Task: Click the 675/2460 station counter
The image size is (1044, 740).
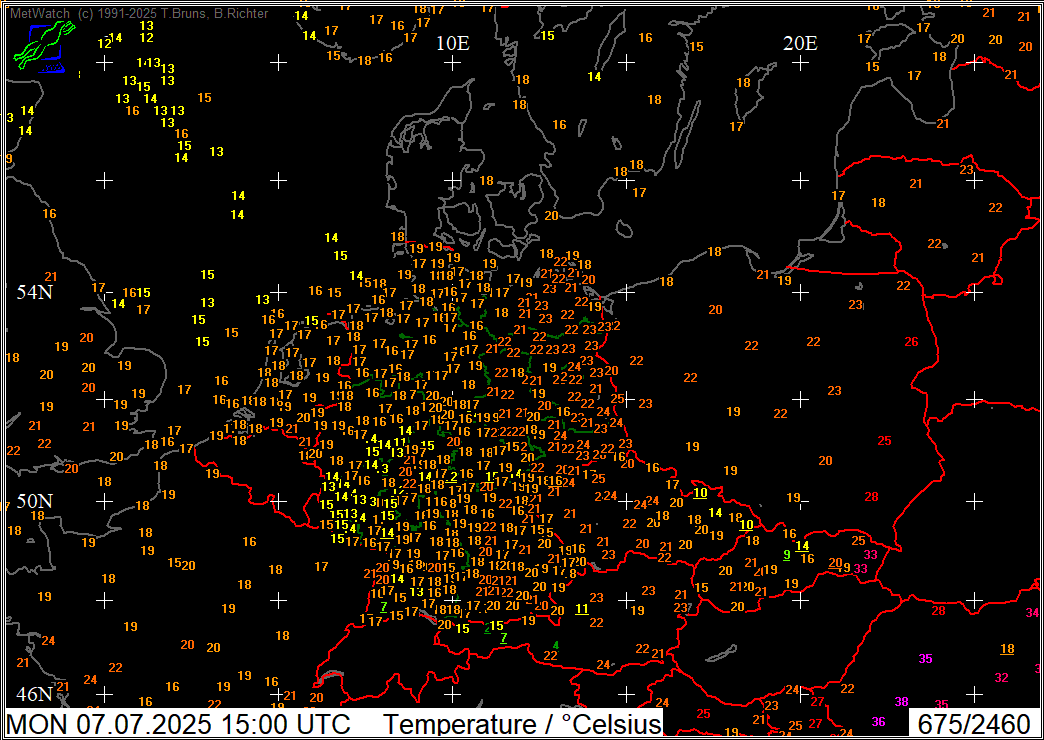Action: point(973,723)
